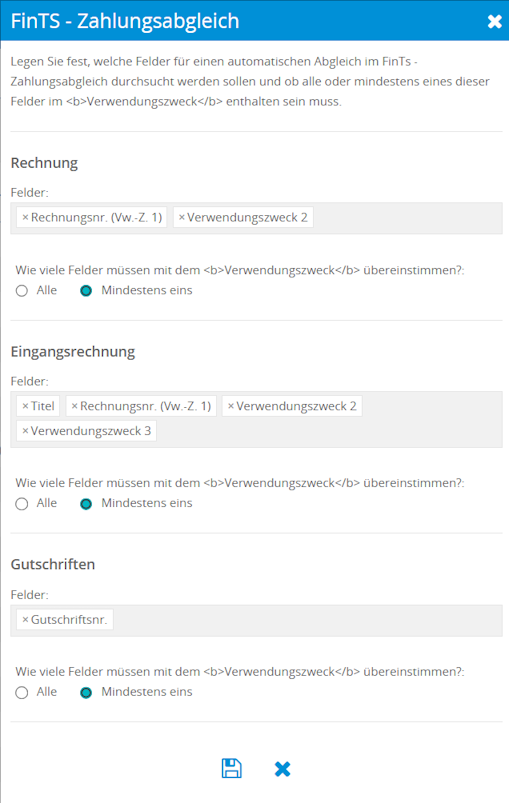This screenshot has height=803, width=509.
Task: Select Alle radio under Gutschriften
Action: [22, 693]
